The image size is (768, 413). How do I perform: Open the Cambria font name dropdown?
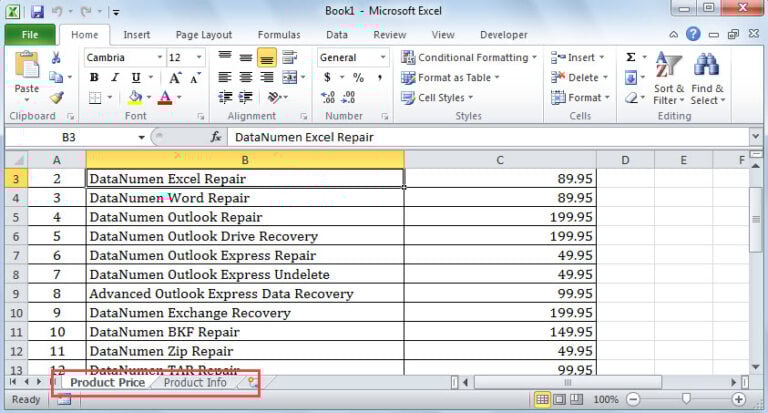point(160,58)
